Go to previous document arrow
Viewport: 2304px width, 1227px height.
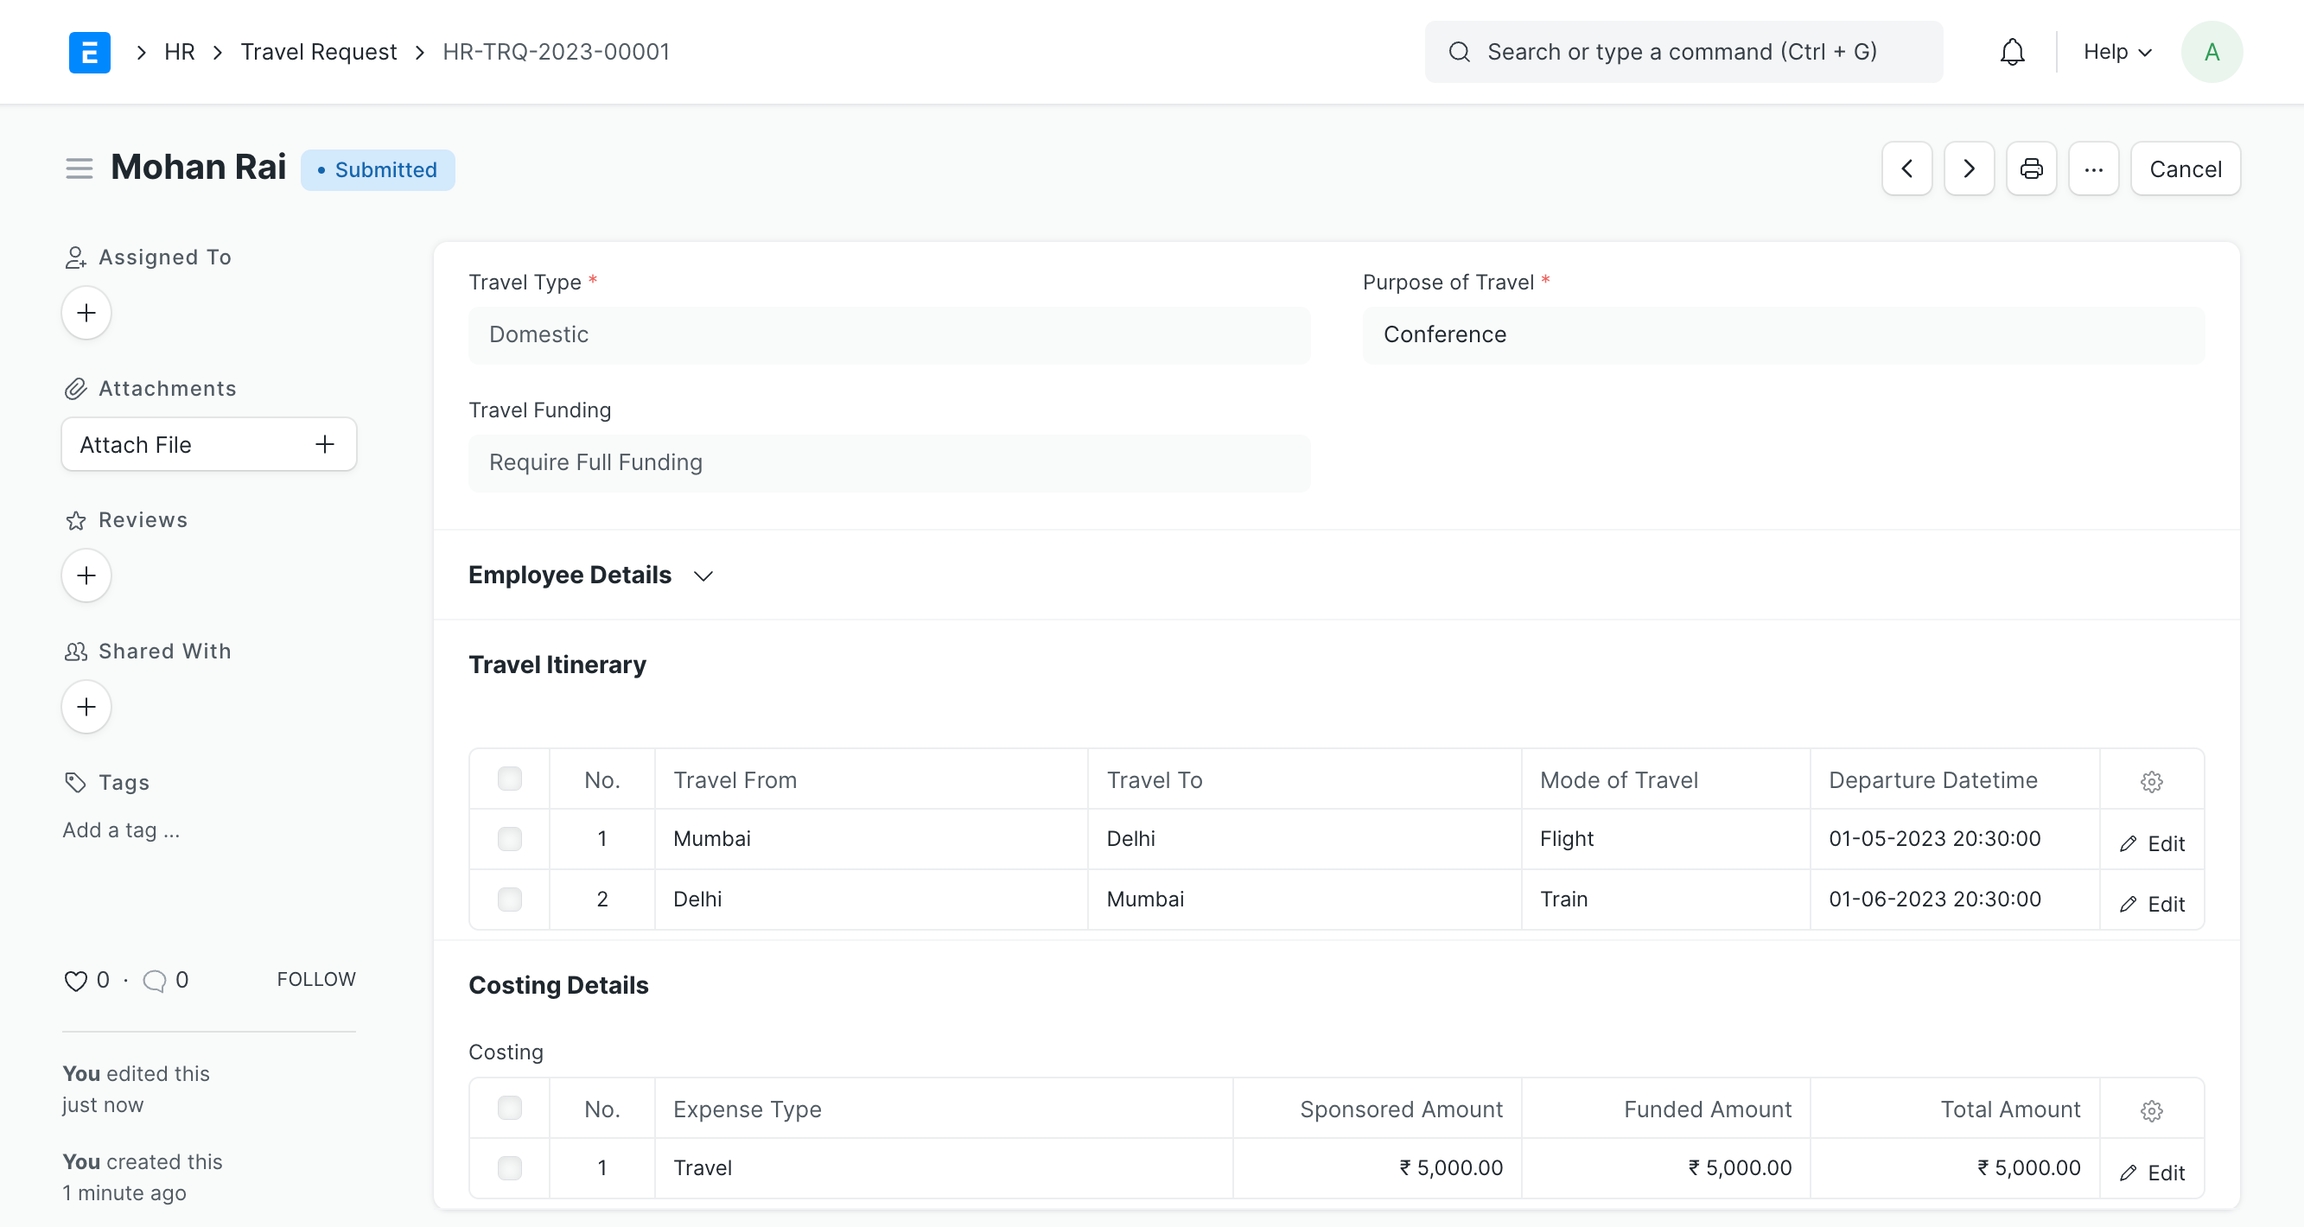[x=1907, y=169]
